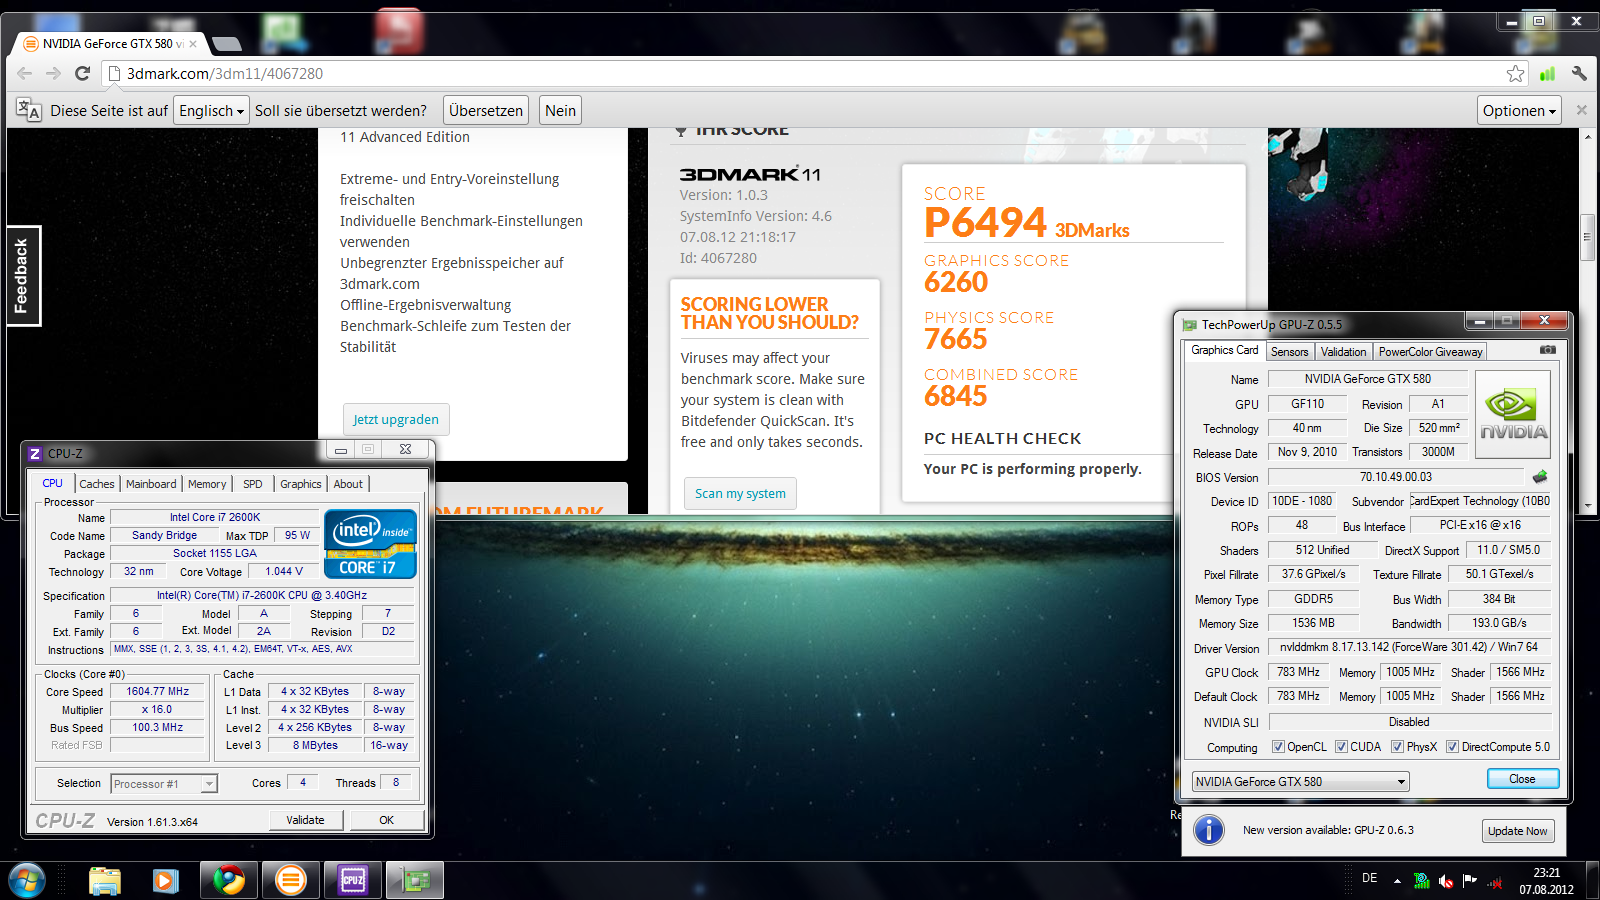1600x900 pixels.
Task: Click the browser page vertical scrollbar thumb
Action: 1587,238
